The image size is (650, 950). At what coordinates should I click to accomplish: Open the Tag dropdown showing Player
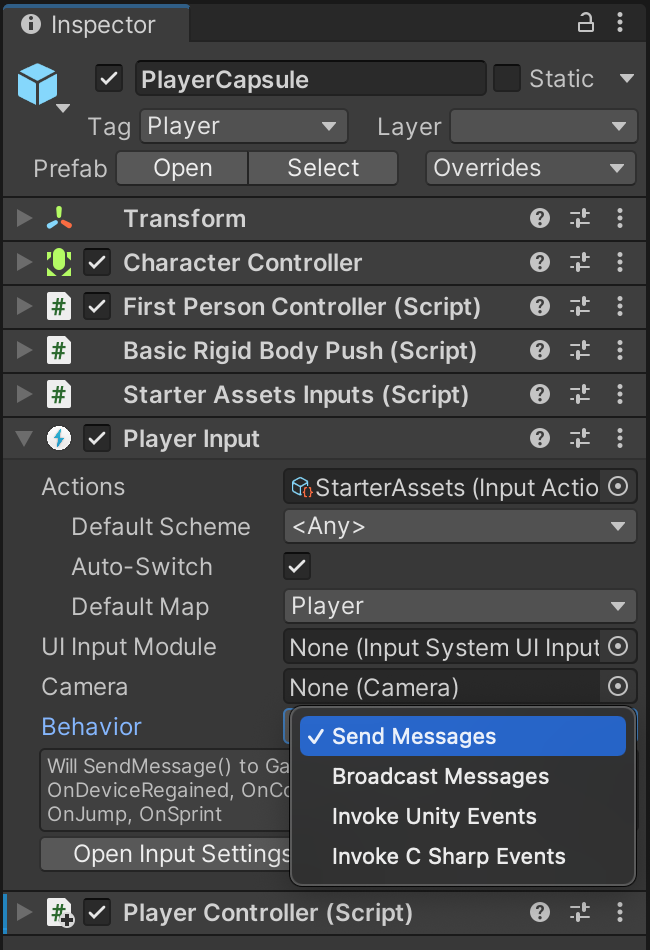click(x=243, y=127)
